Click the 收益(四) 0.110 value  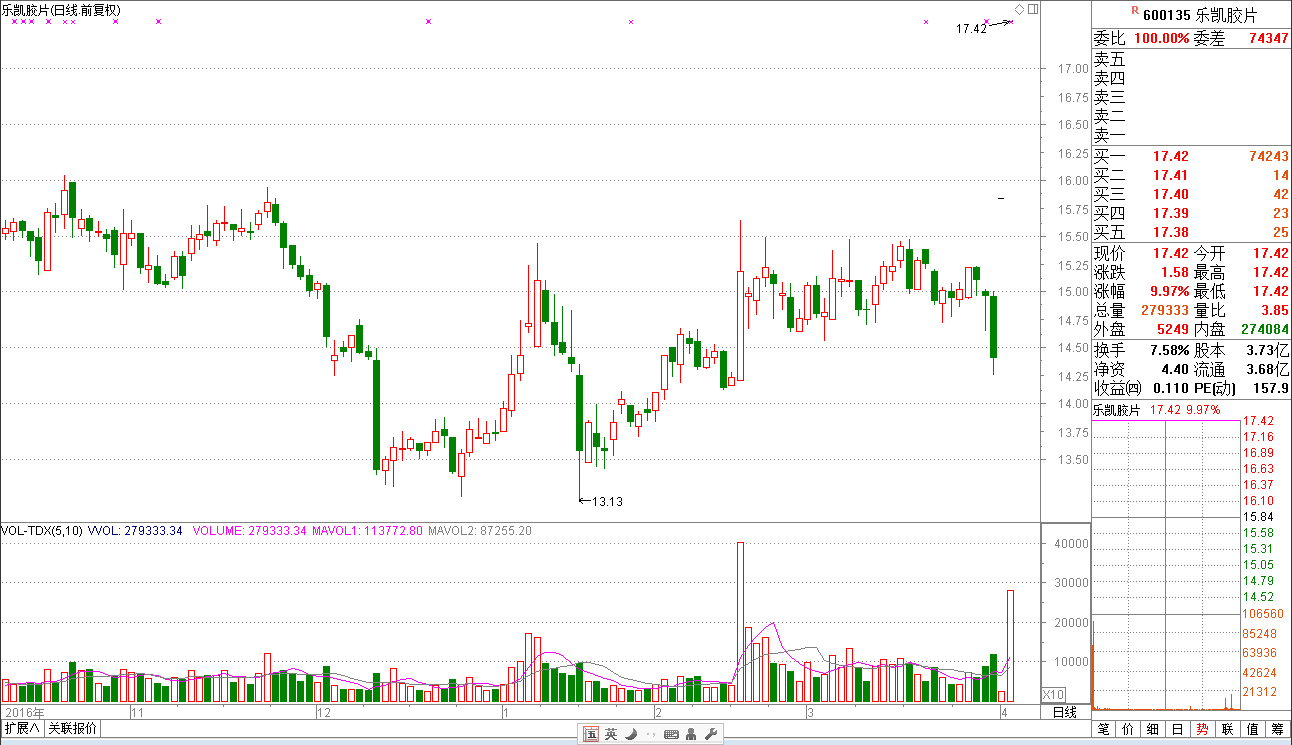[1170, 388]
